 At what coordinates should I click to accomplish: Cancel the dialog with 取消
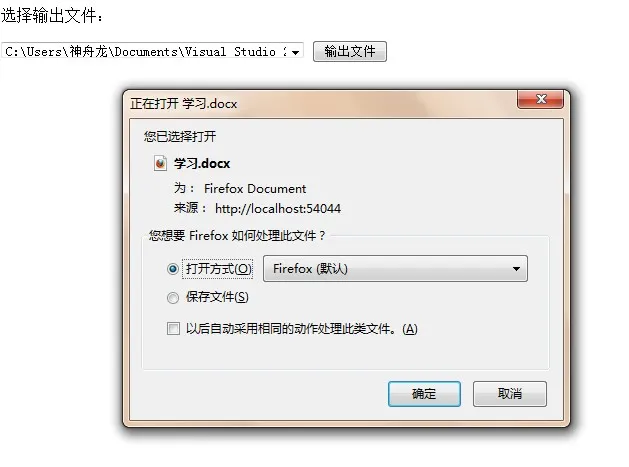pyautogui.click(x=509, y=394)
